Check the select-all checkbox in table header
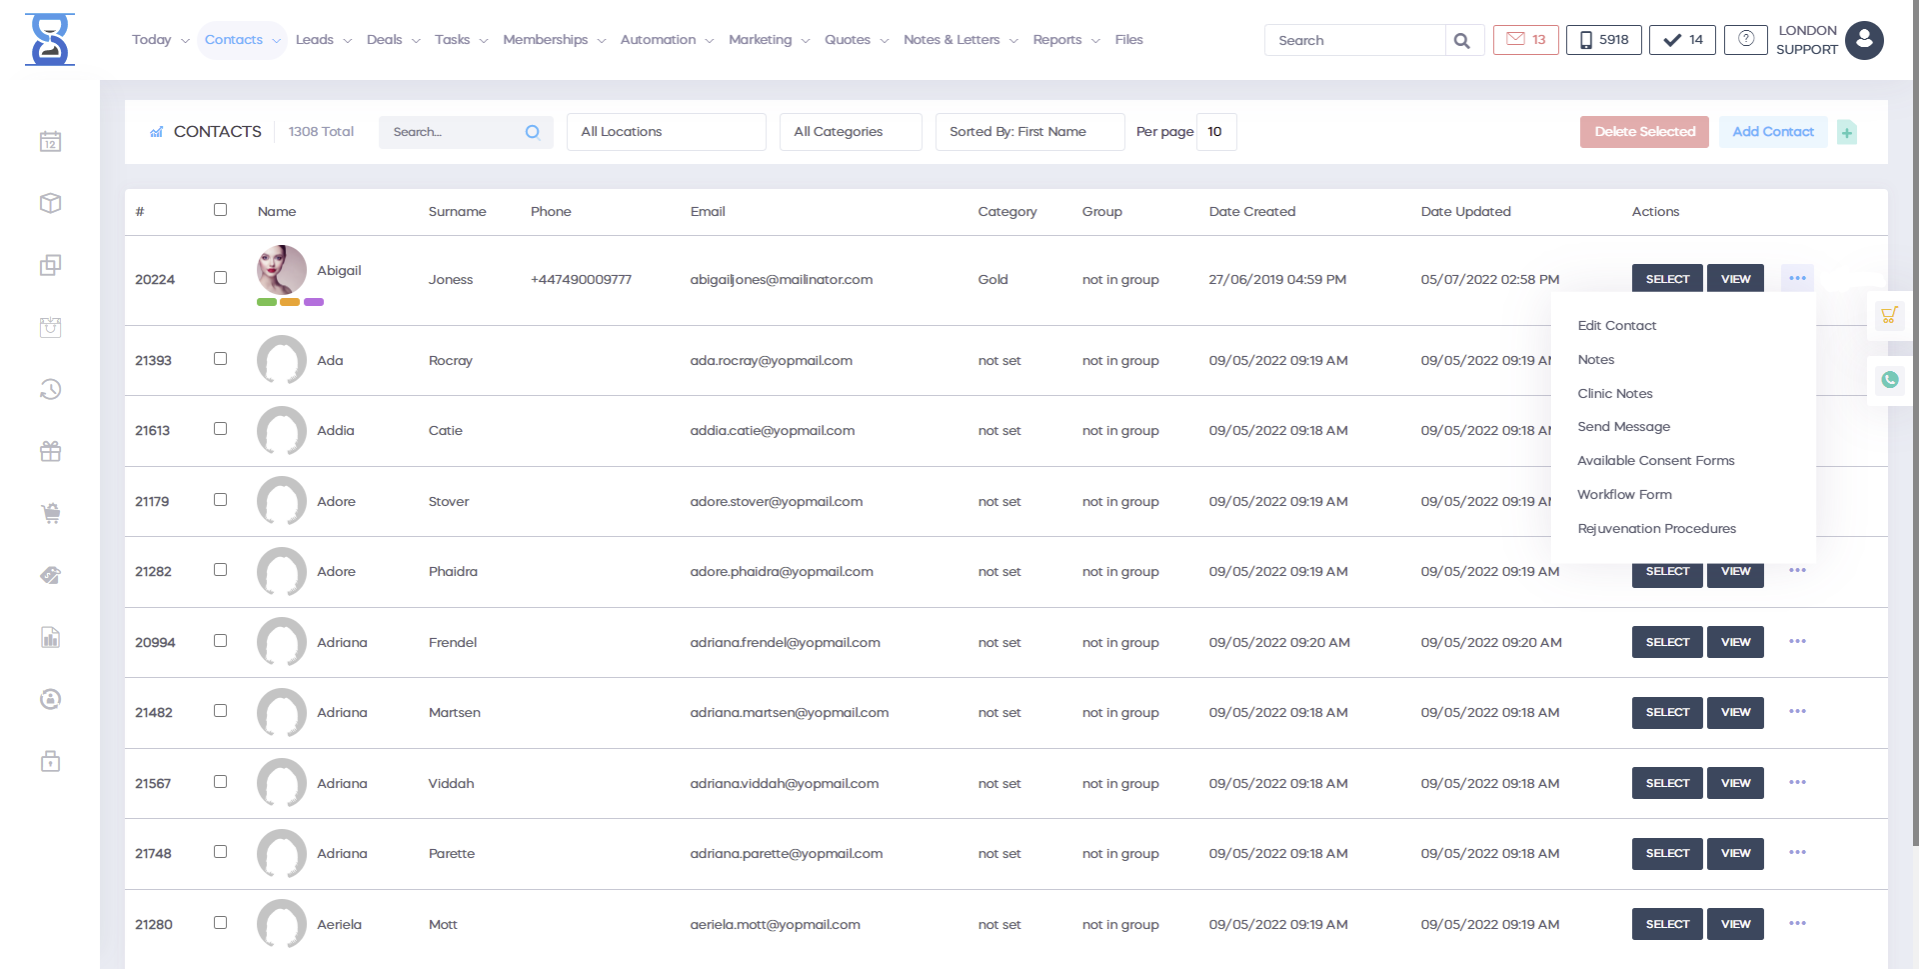 point(220,210)
